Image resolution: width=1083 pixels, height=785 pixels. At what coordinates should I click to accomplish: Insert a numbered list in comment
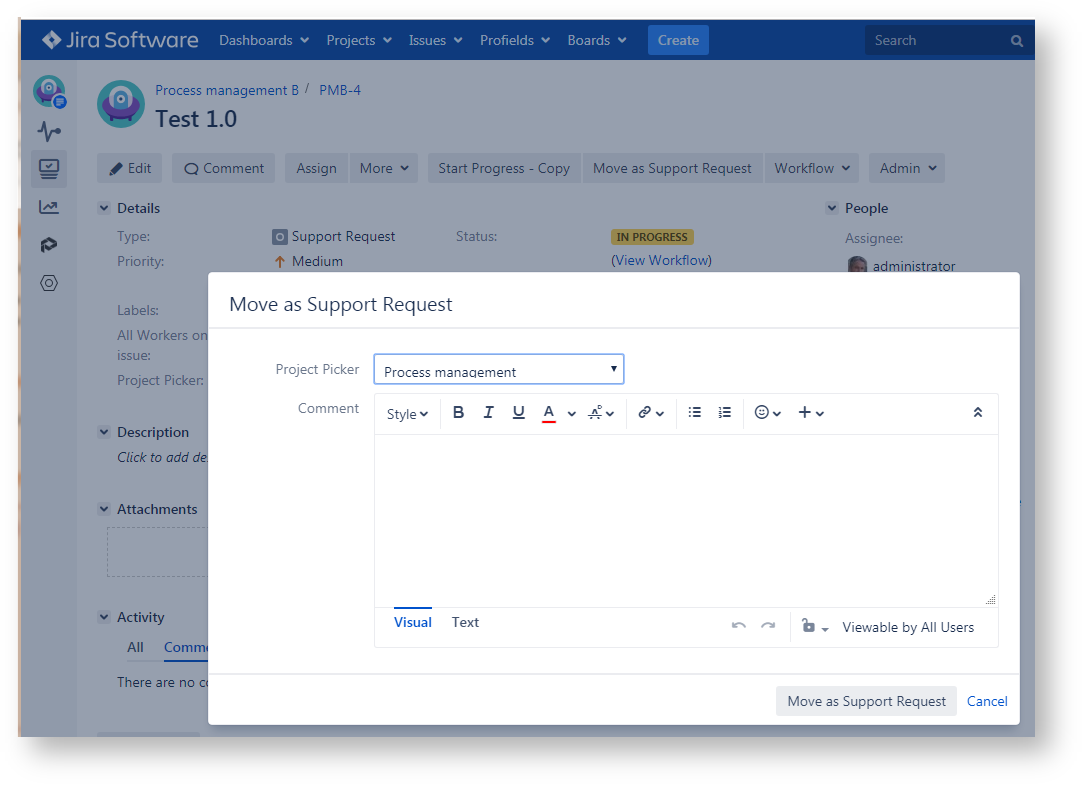click(x=725, y=413)
